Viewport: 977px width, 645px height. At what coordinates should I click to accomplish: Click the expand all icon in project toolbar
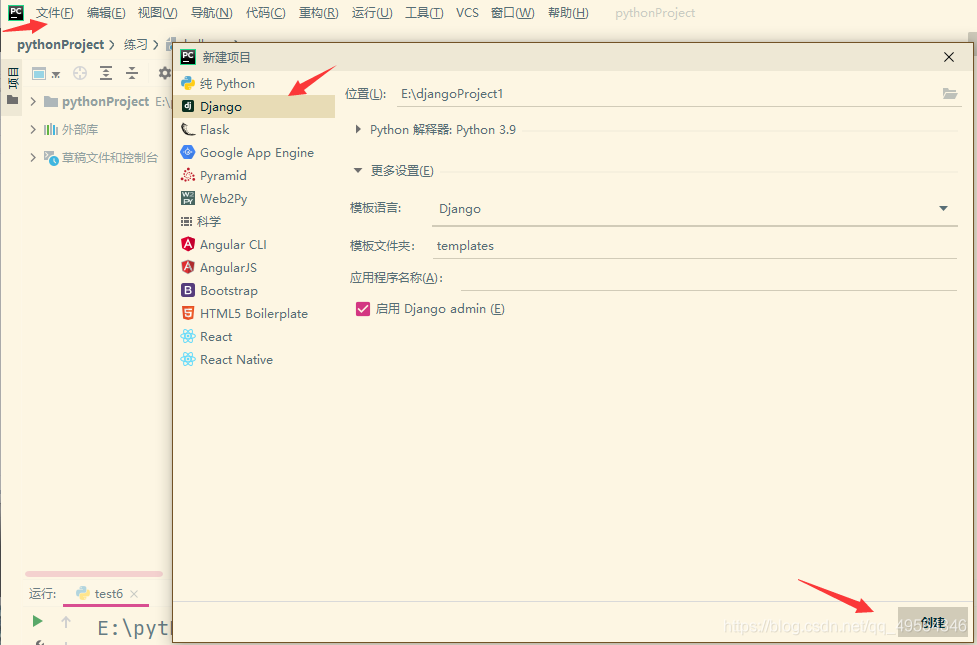pyautogui.click(x=106, y=74)
